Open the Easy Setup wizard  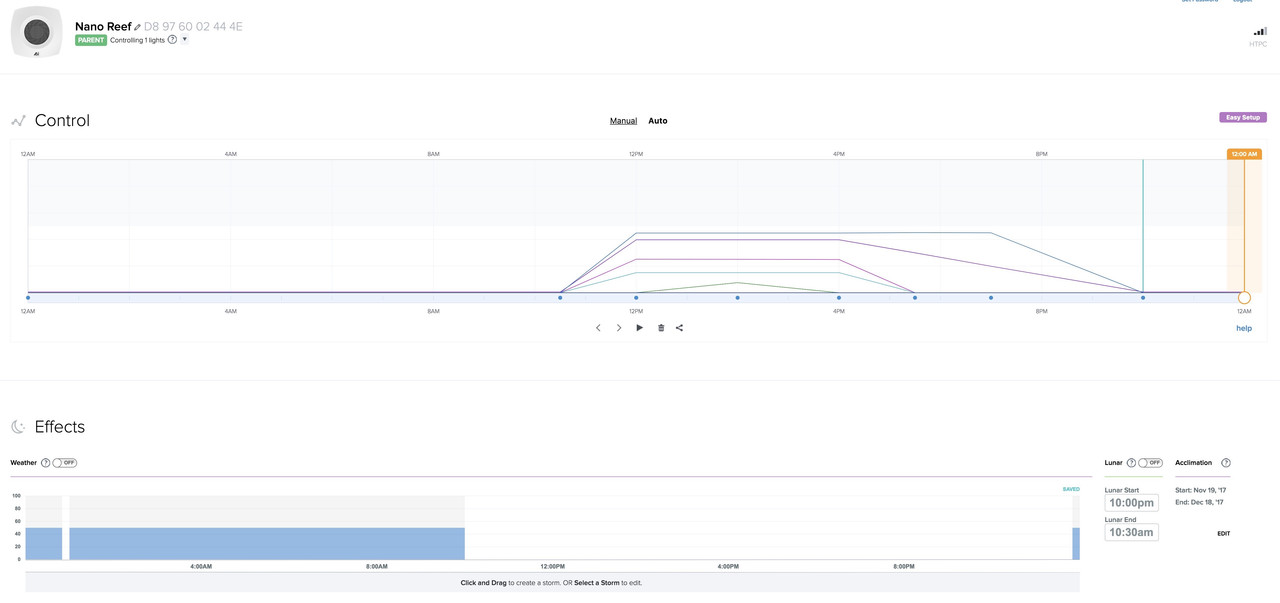[x=1243, y=117]
